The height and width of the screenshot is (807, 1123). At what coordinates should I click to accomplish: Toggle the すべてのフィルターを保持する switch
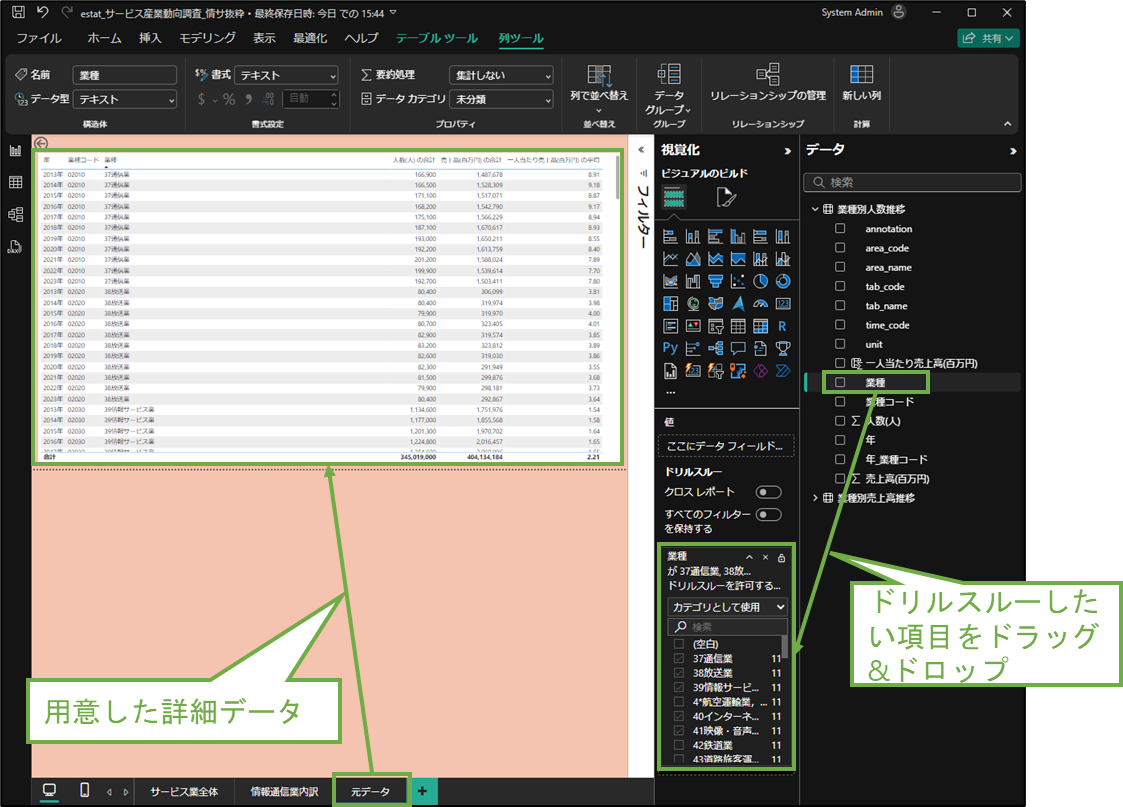(x=768, y=514)
